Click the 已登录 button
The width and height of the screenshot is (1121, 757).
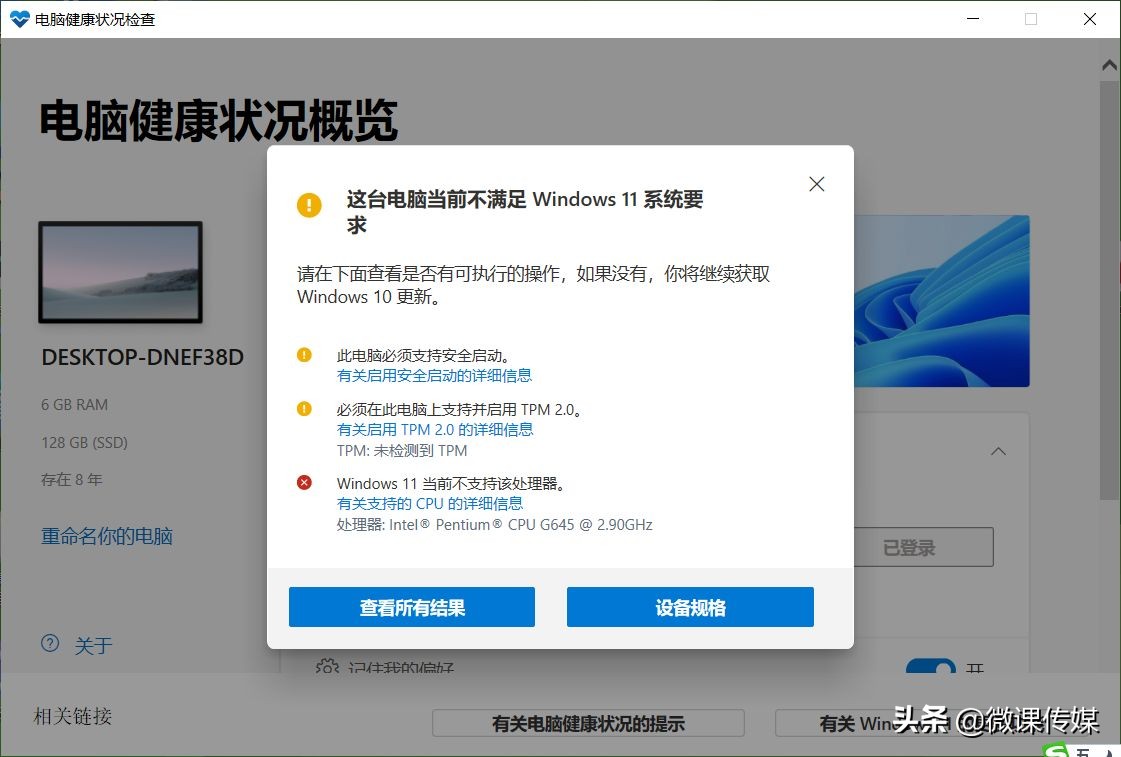click(922, 547)
